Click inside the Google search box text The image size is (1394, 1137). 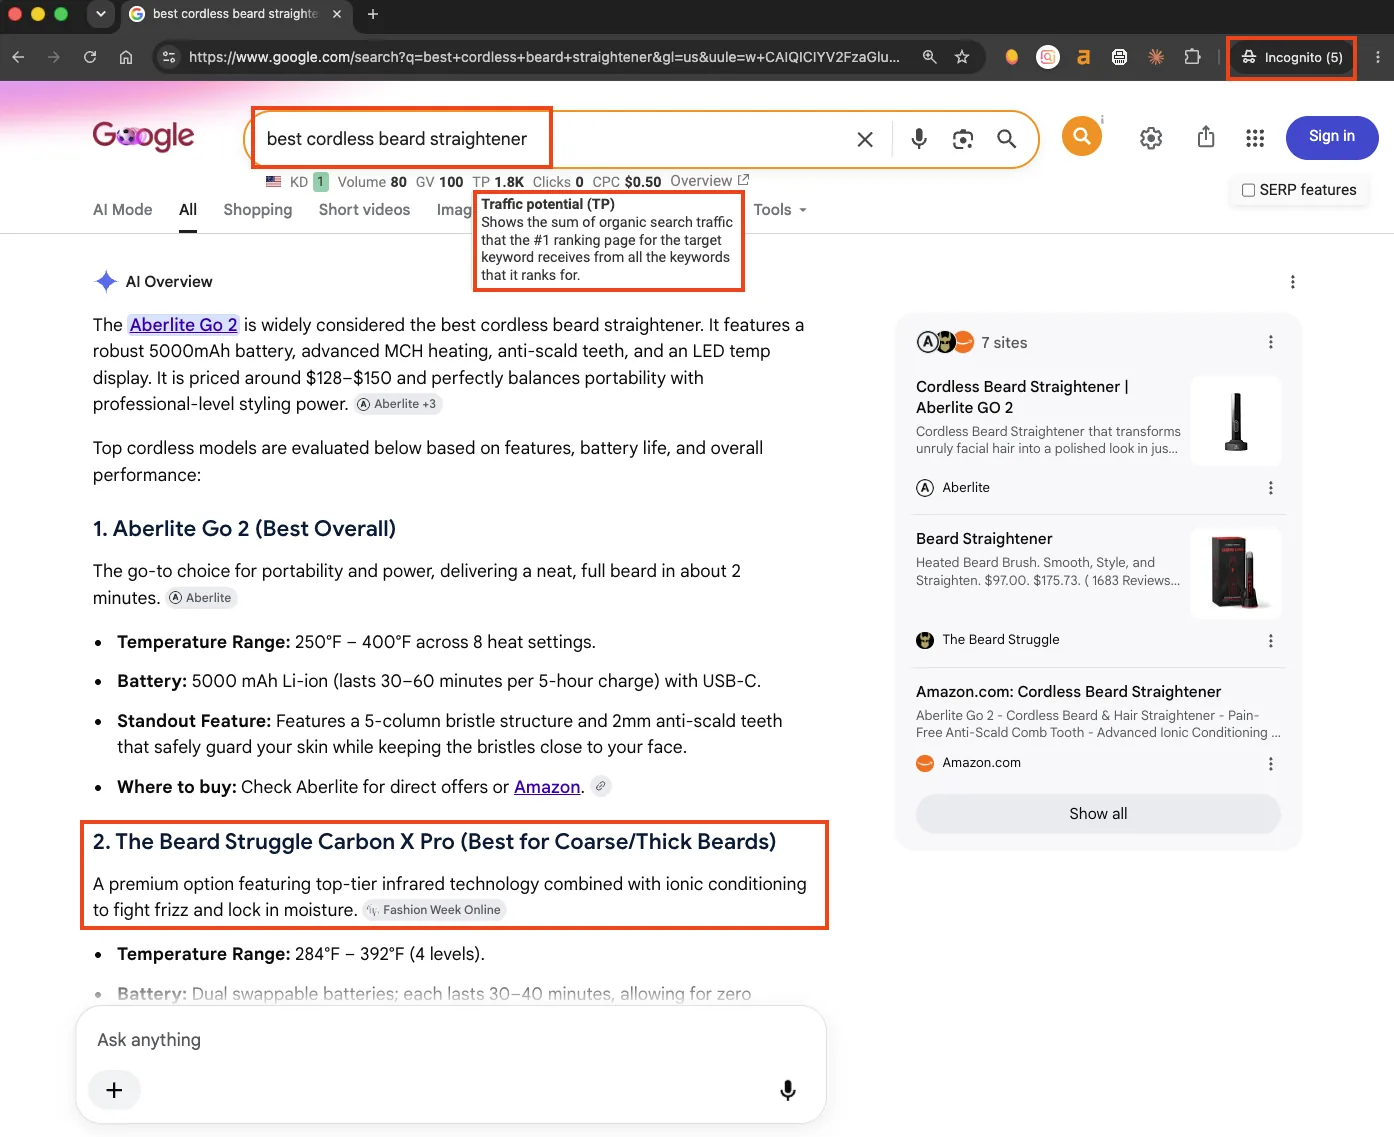(x=397, y=139)
